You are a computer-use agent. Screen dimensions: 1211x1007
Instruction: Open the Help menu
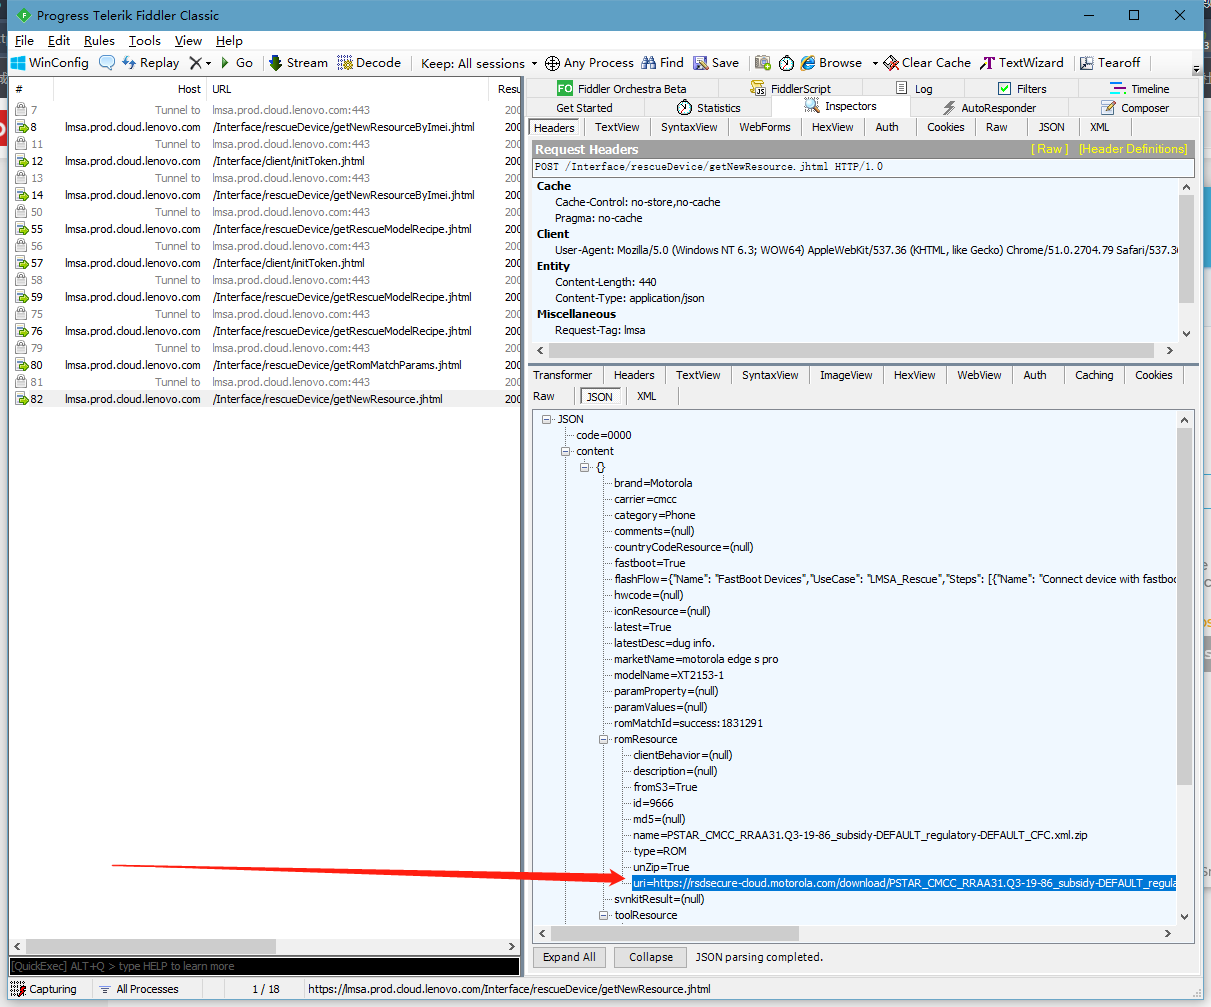pyautogui.click(x=229, y=41)
